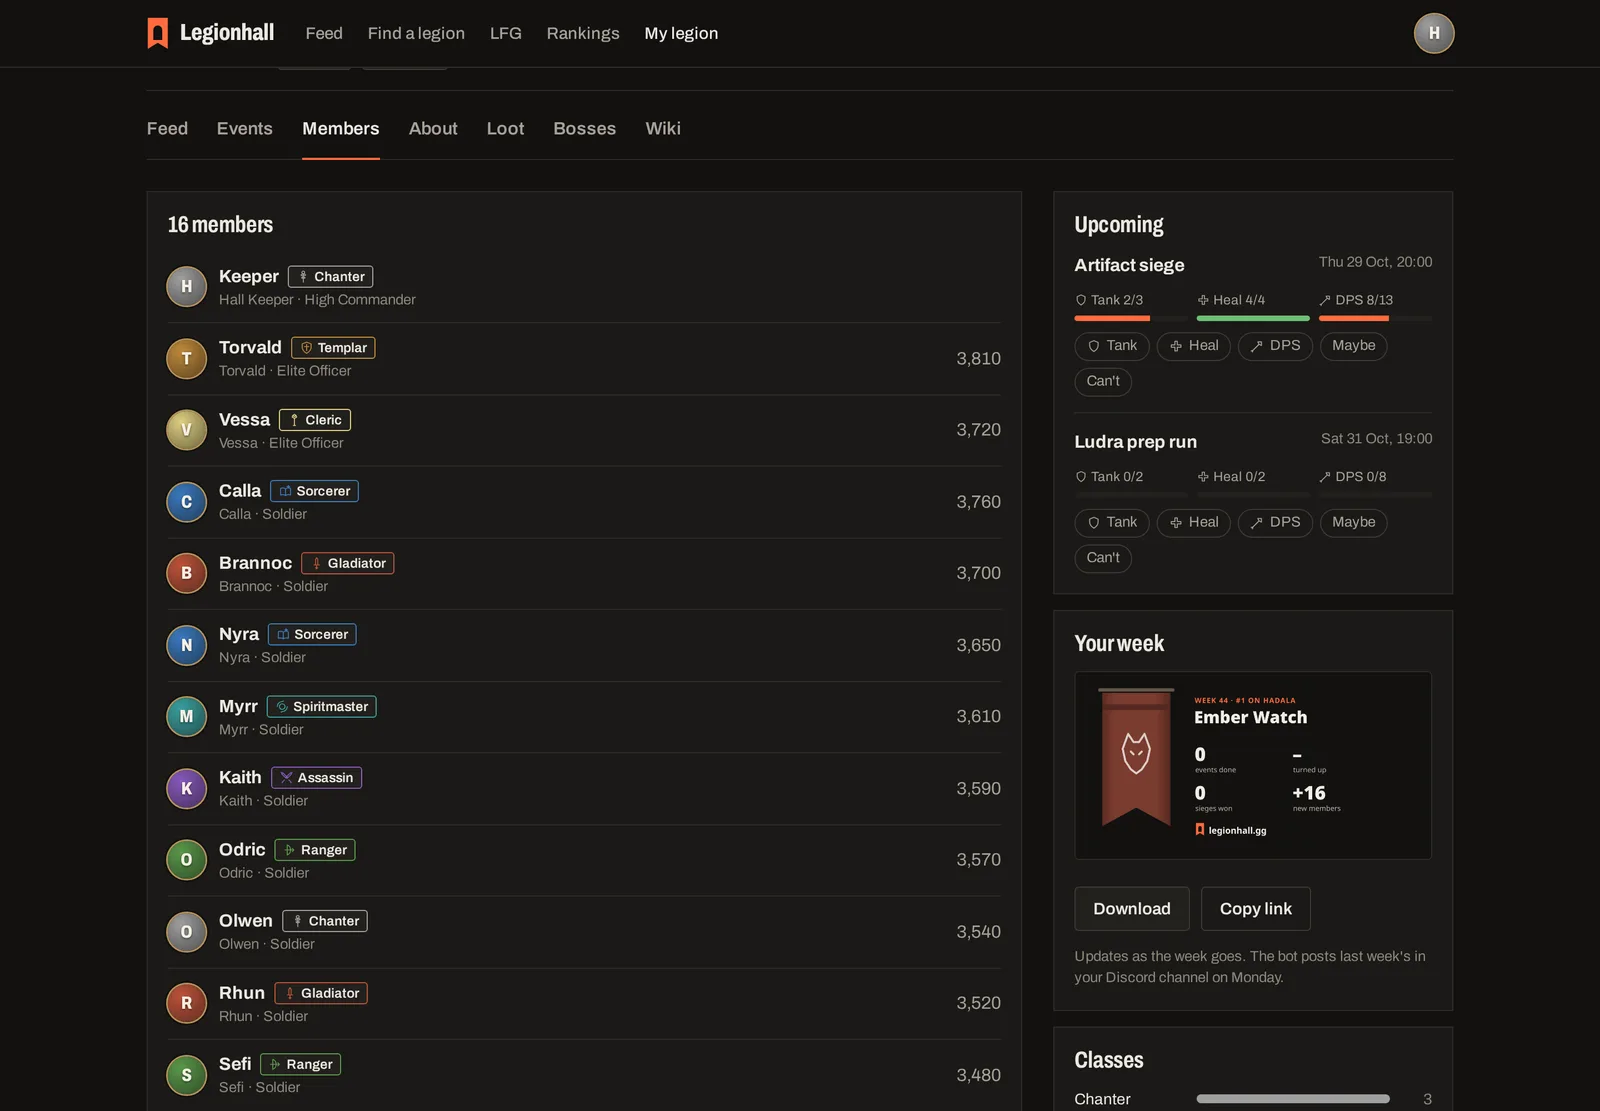Download the Your week card
Image resolution: width=1600 pixels, height=1111 pixels.
1132,909
